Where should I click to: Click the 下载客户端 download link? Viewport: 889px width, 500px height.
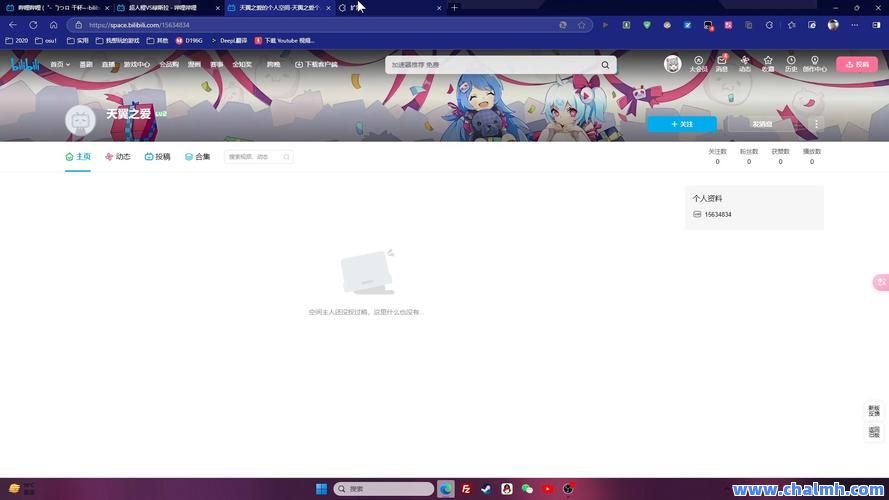coord(316,65)
